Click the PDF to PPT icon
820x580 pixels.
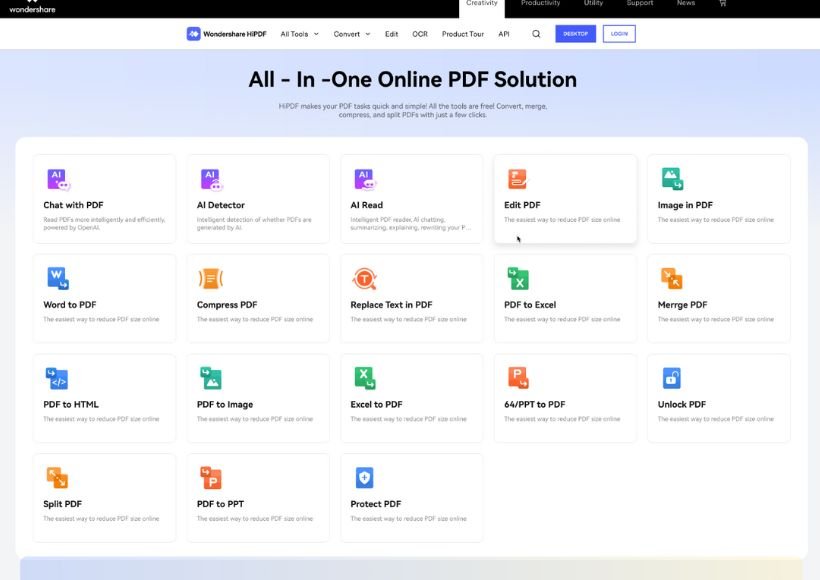[x=211, y=477]
